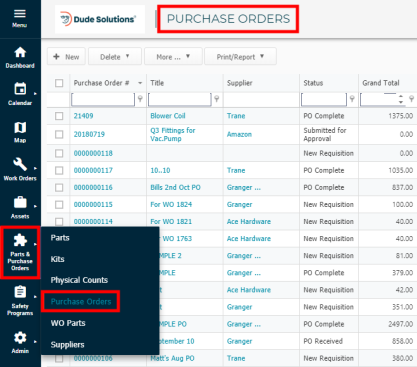
Task: Expand the Print/Report dropdown
Action: tap(240, 56)
